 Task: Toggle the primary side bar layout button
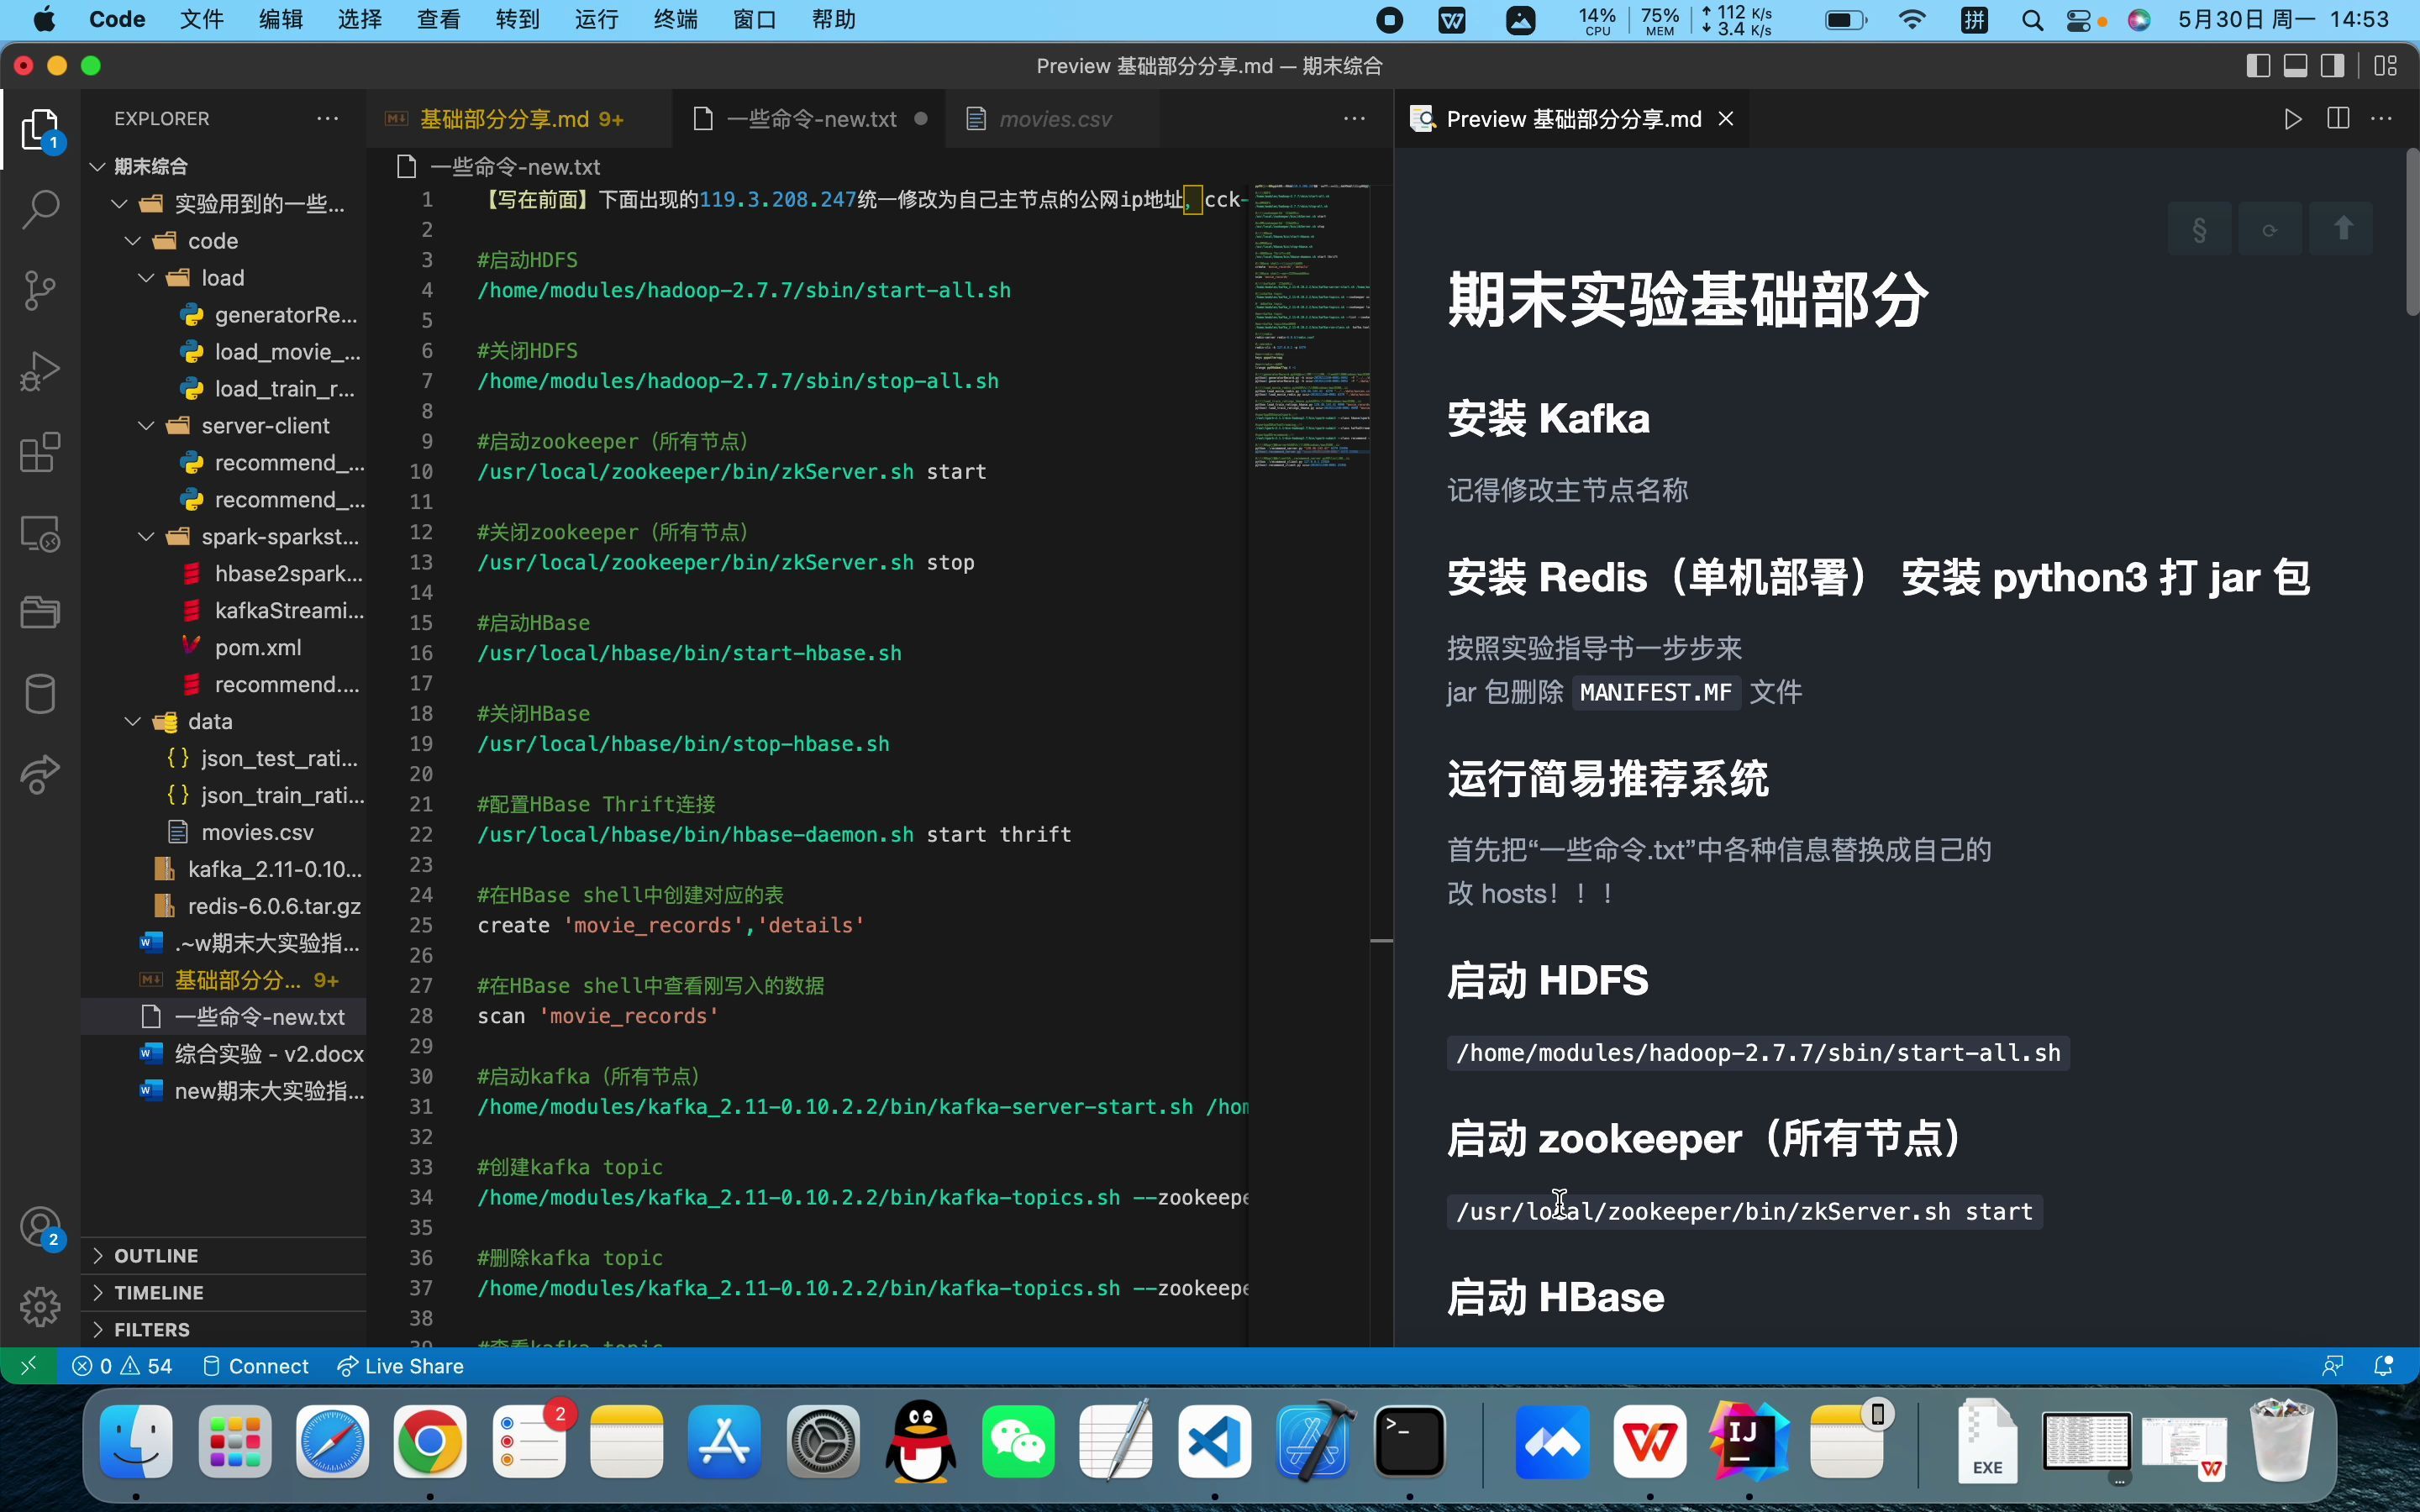point(2258,66)
